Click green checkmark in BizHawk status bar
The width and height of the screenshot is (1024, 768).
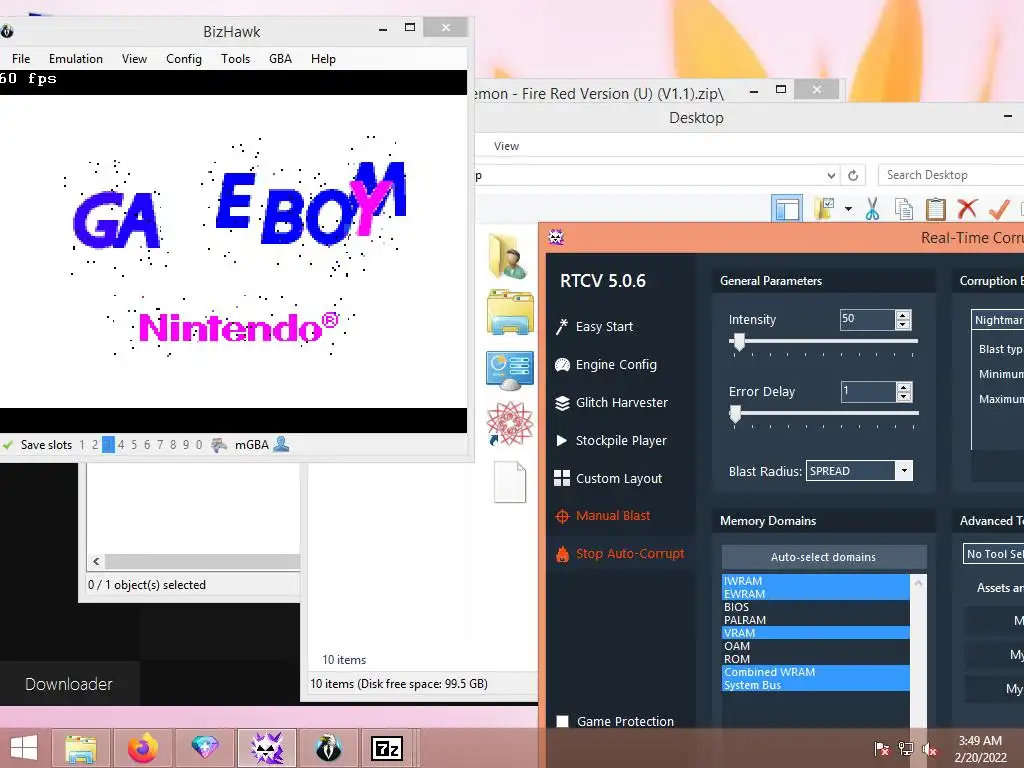[x=8, y=445]
